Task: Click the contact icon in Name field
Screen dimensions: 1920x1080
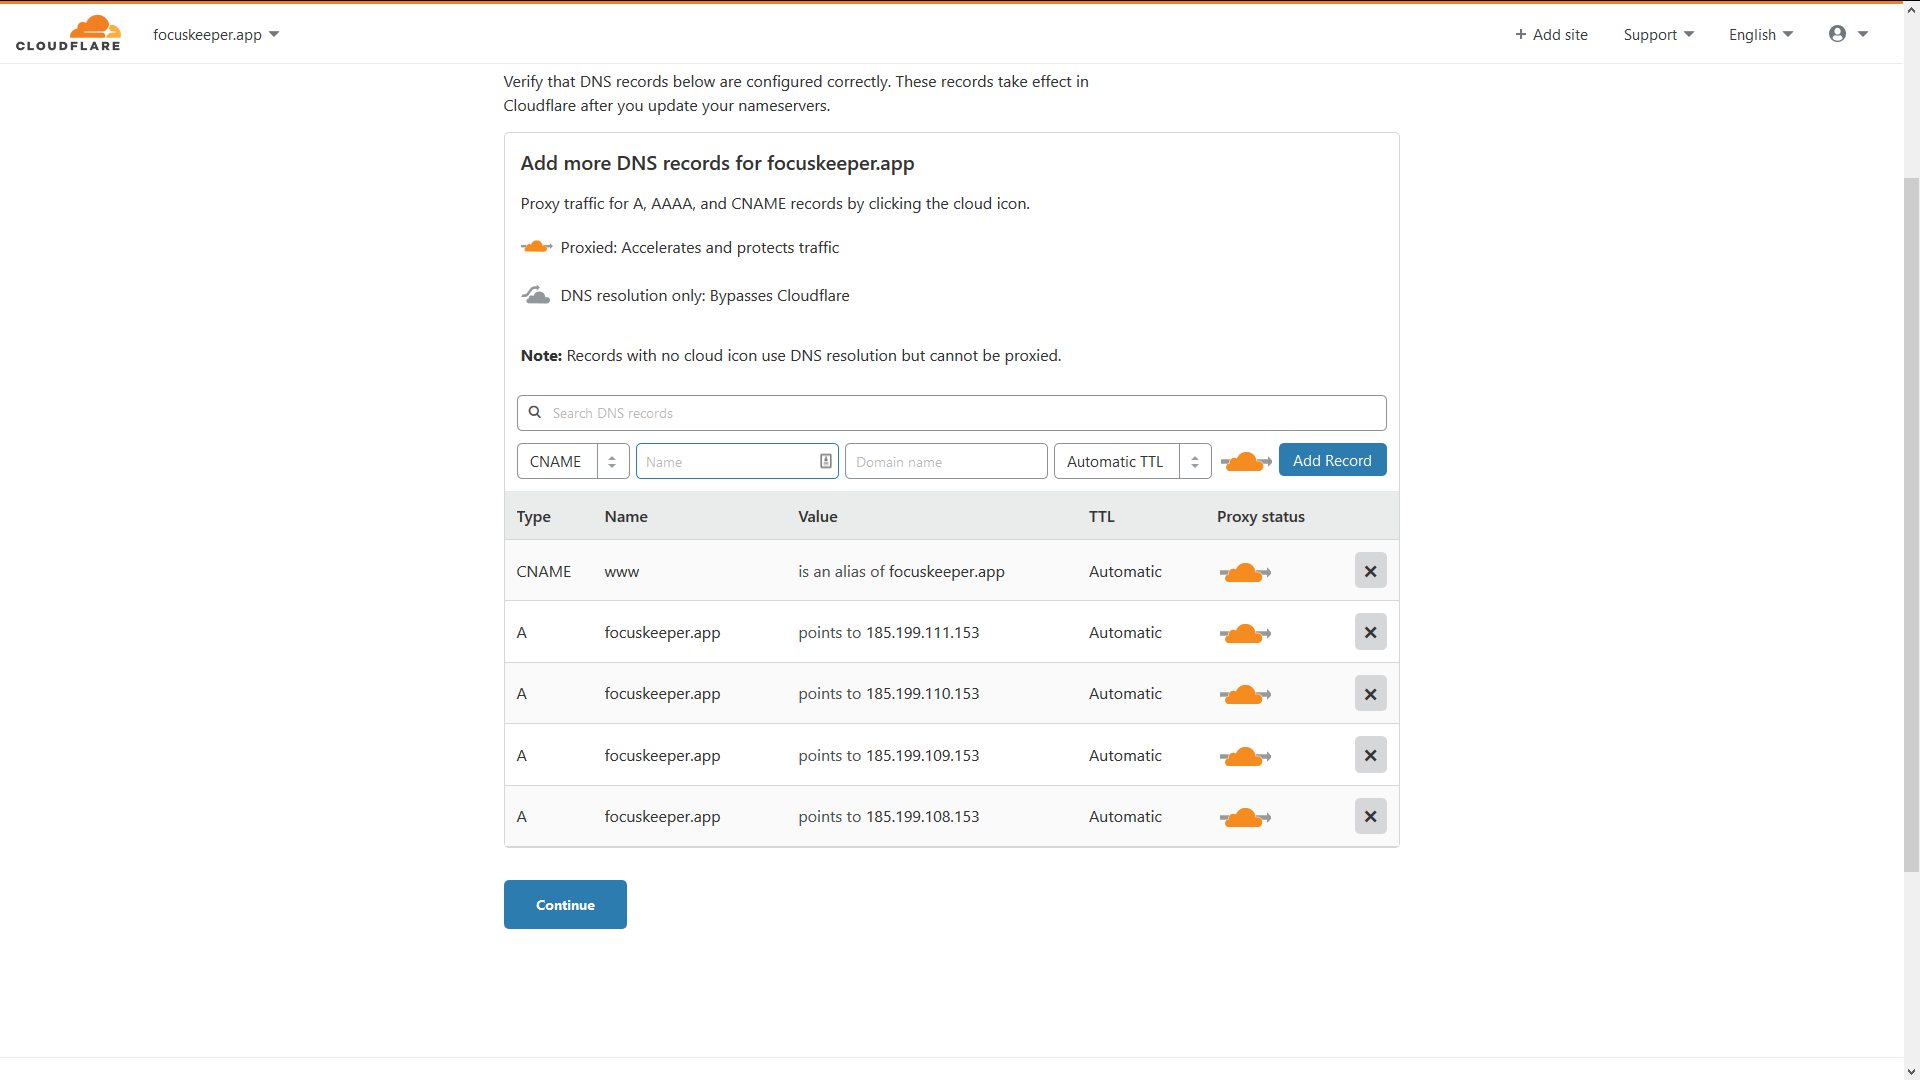Action: (x=825, y=461)
